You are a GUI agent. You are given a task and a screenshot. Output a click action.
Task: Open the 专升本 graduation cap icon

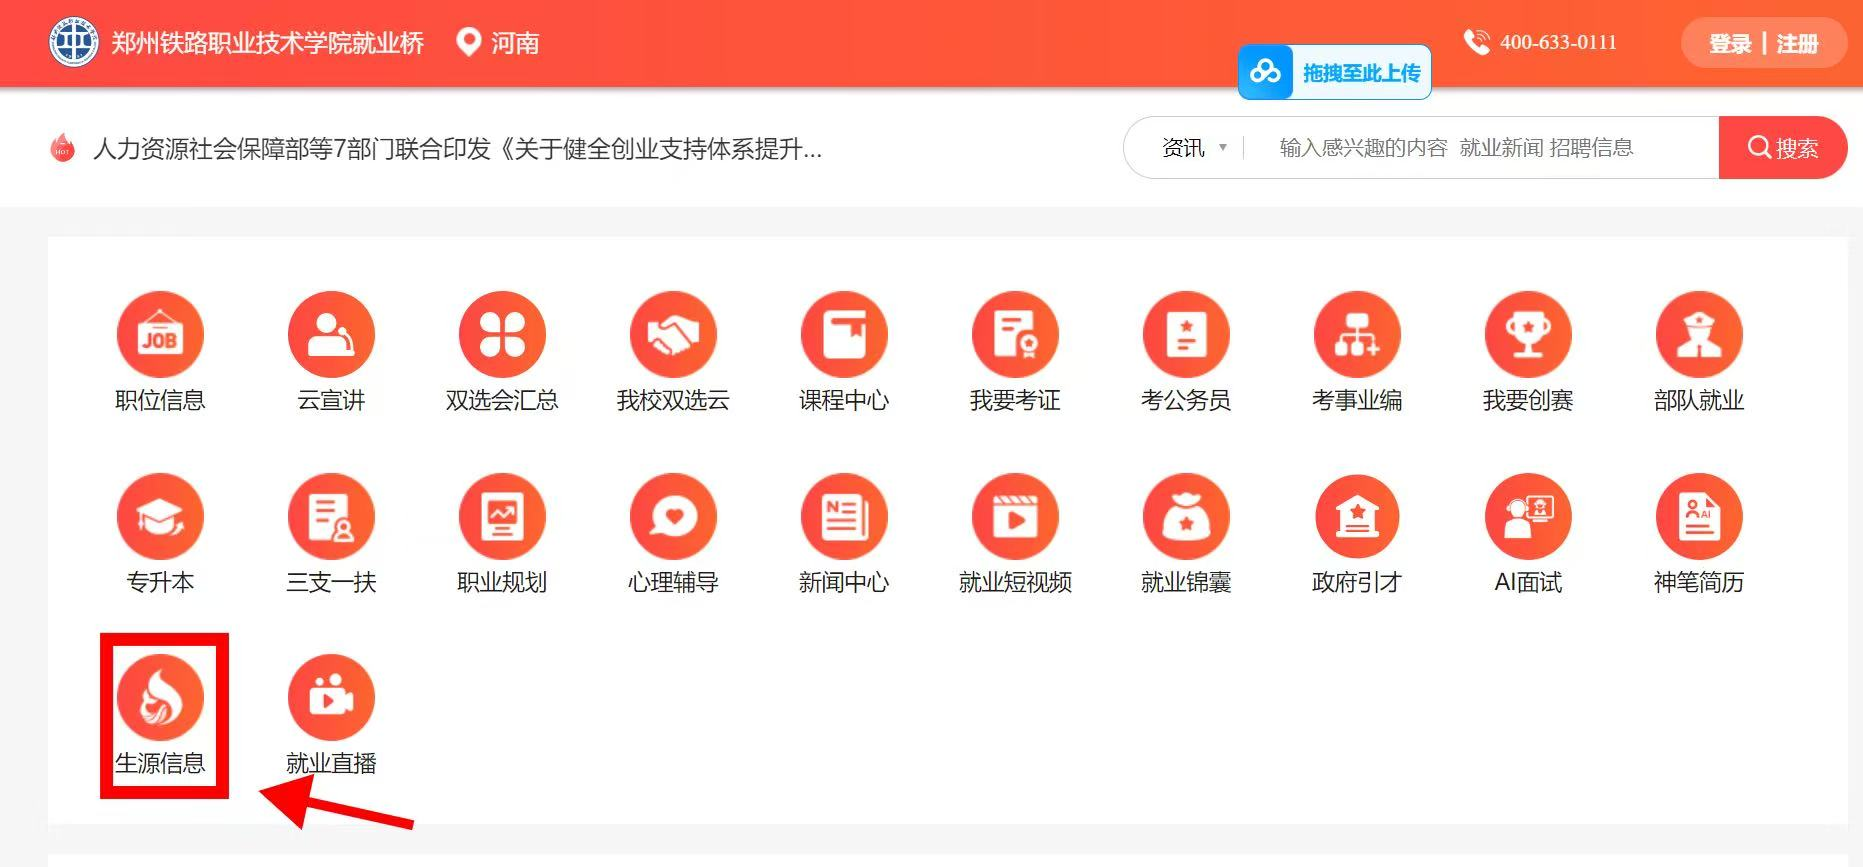(x=160, y=517)
